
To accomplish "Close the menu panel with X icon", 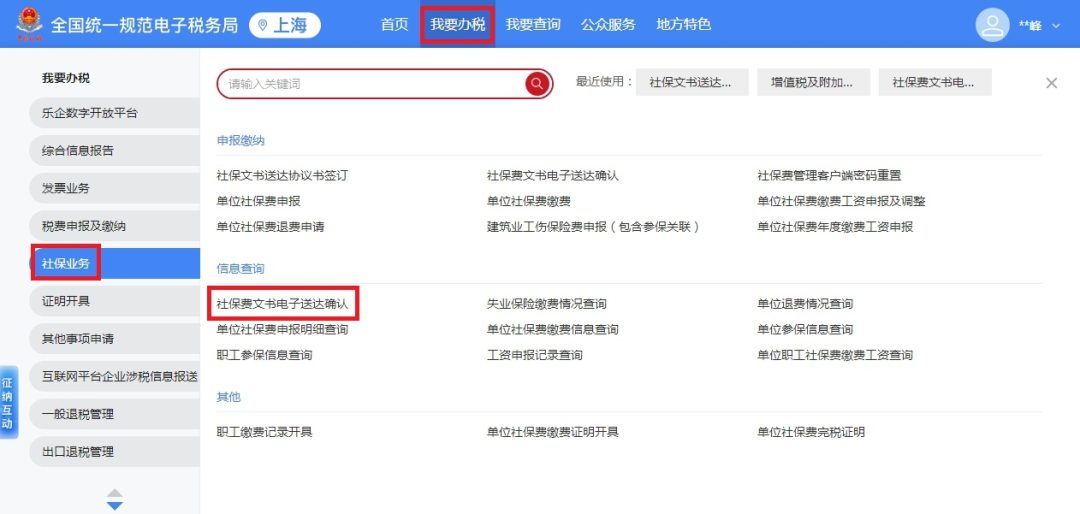I will [1051, 83].
